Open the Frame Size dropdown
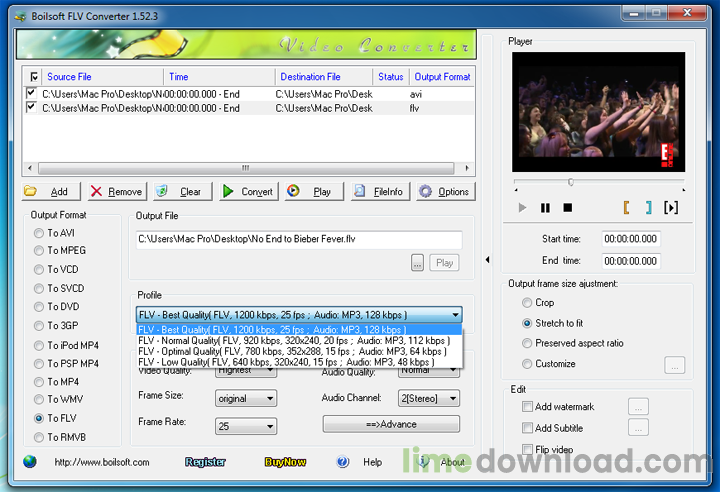 [246, 398]
